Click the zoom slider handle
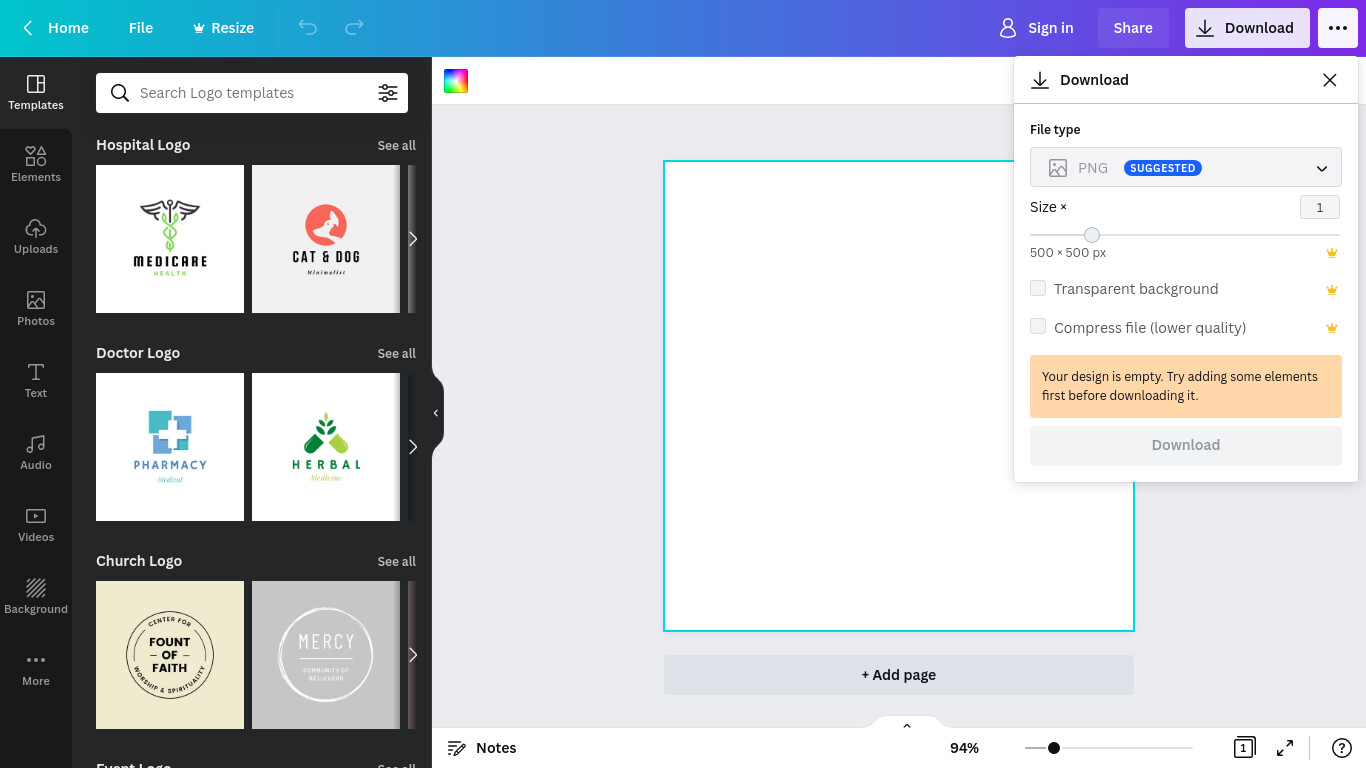 coord(1054,748)
